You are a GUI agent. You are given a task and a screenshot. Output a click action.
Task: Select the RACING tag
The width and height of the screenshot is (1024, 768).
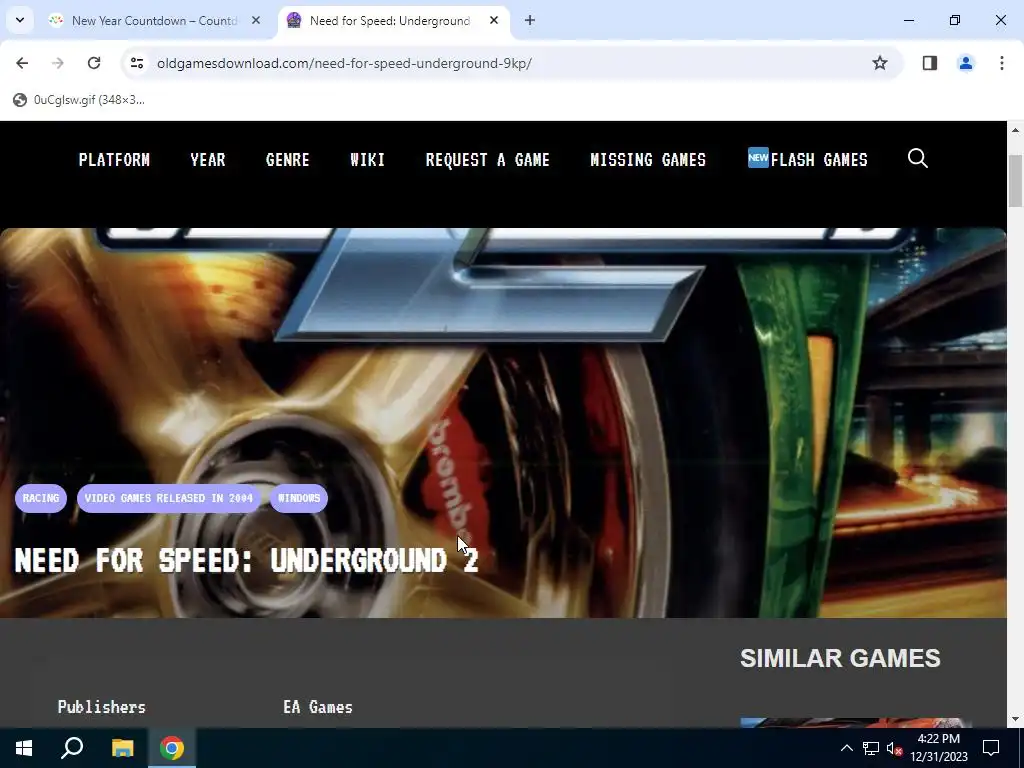point(41,498)
